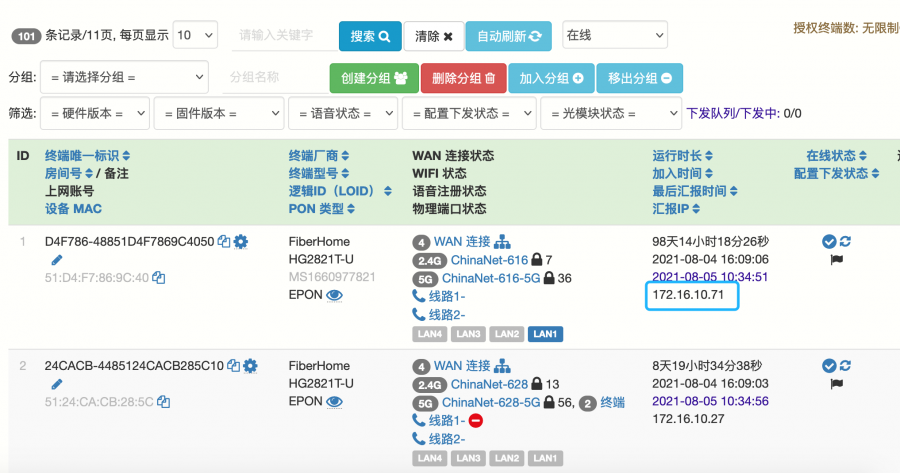Toggle the 自动刷新 auto-refresh button

509,36
